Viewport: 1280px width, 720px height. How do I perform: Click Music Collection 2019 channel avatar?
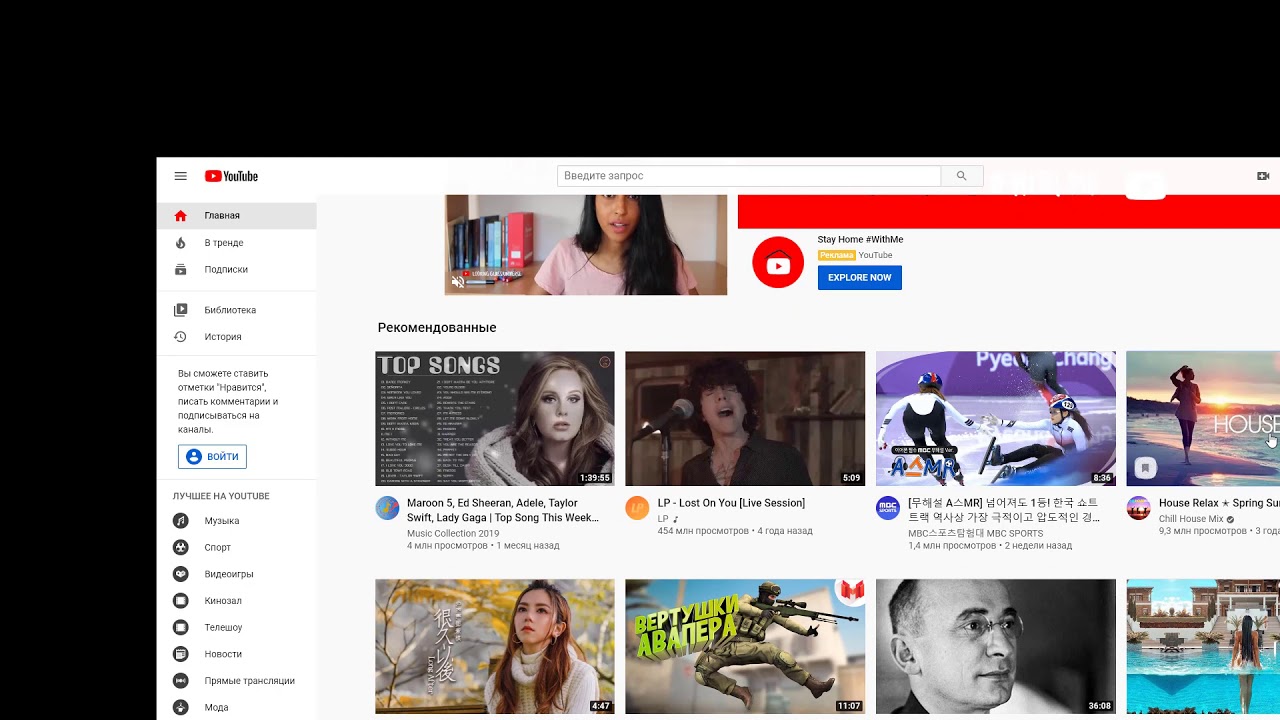[387, 508]
